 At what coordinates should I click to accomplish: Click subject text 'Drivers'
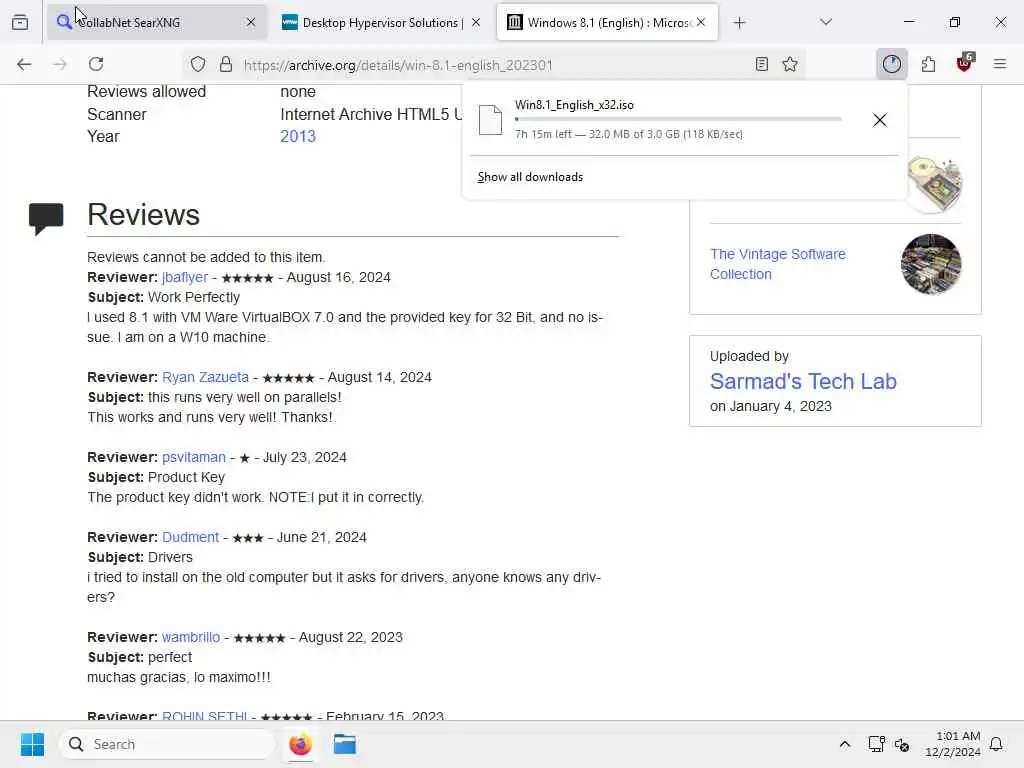click(170, 557)
